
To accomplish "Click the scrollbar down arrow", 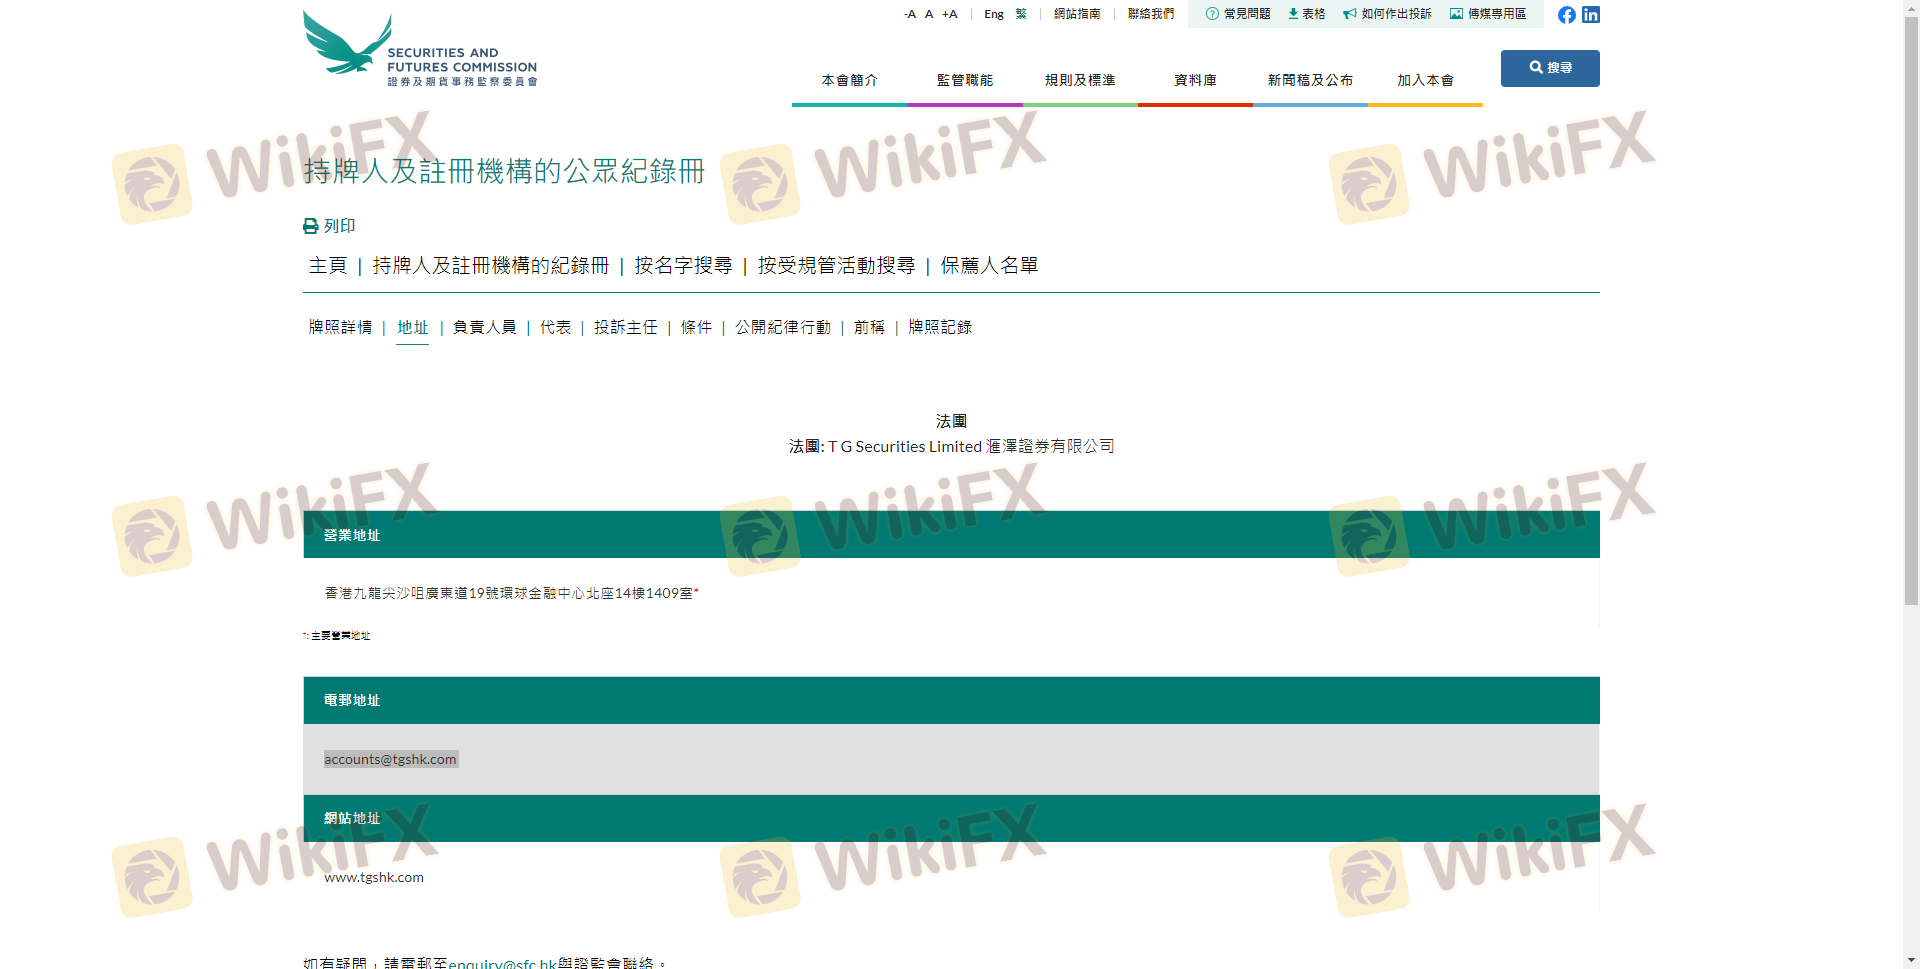I will [1911, 961].
